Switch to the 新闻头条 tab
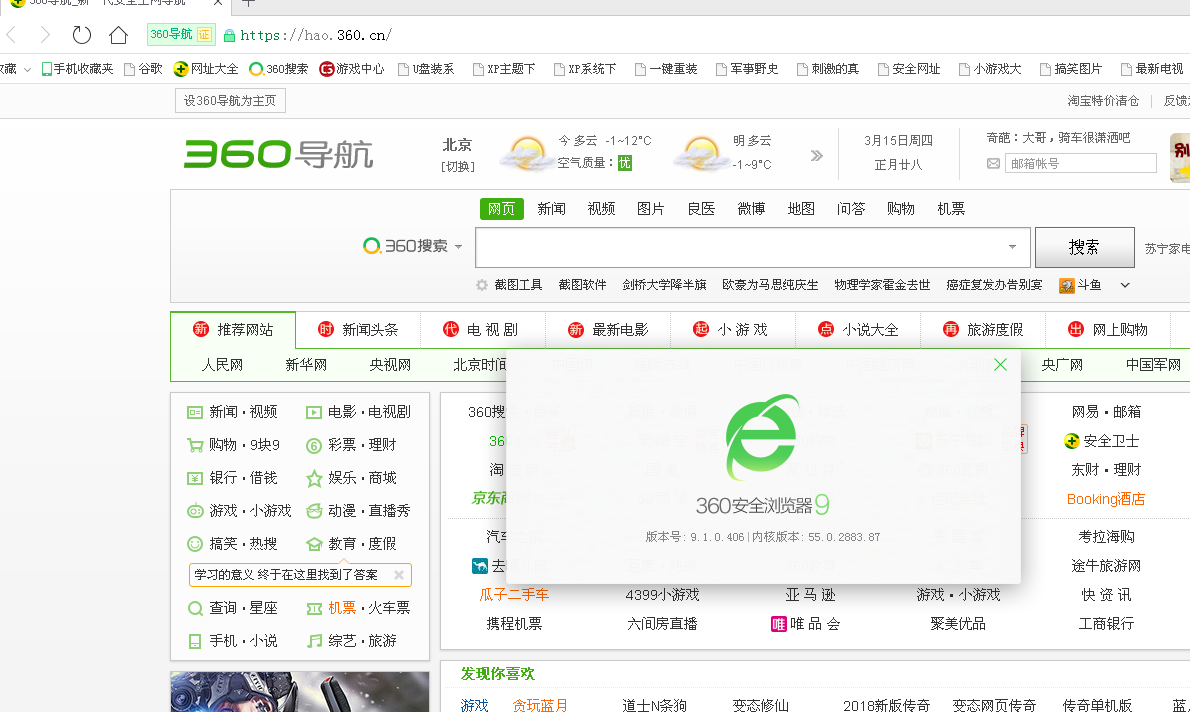The height and width of the screenshot is (712, 1190). pos(358,330)
